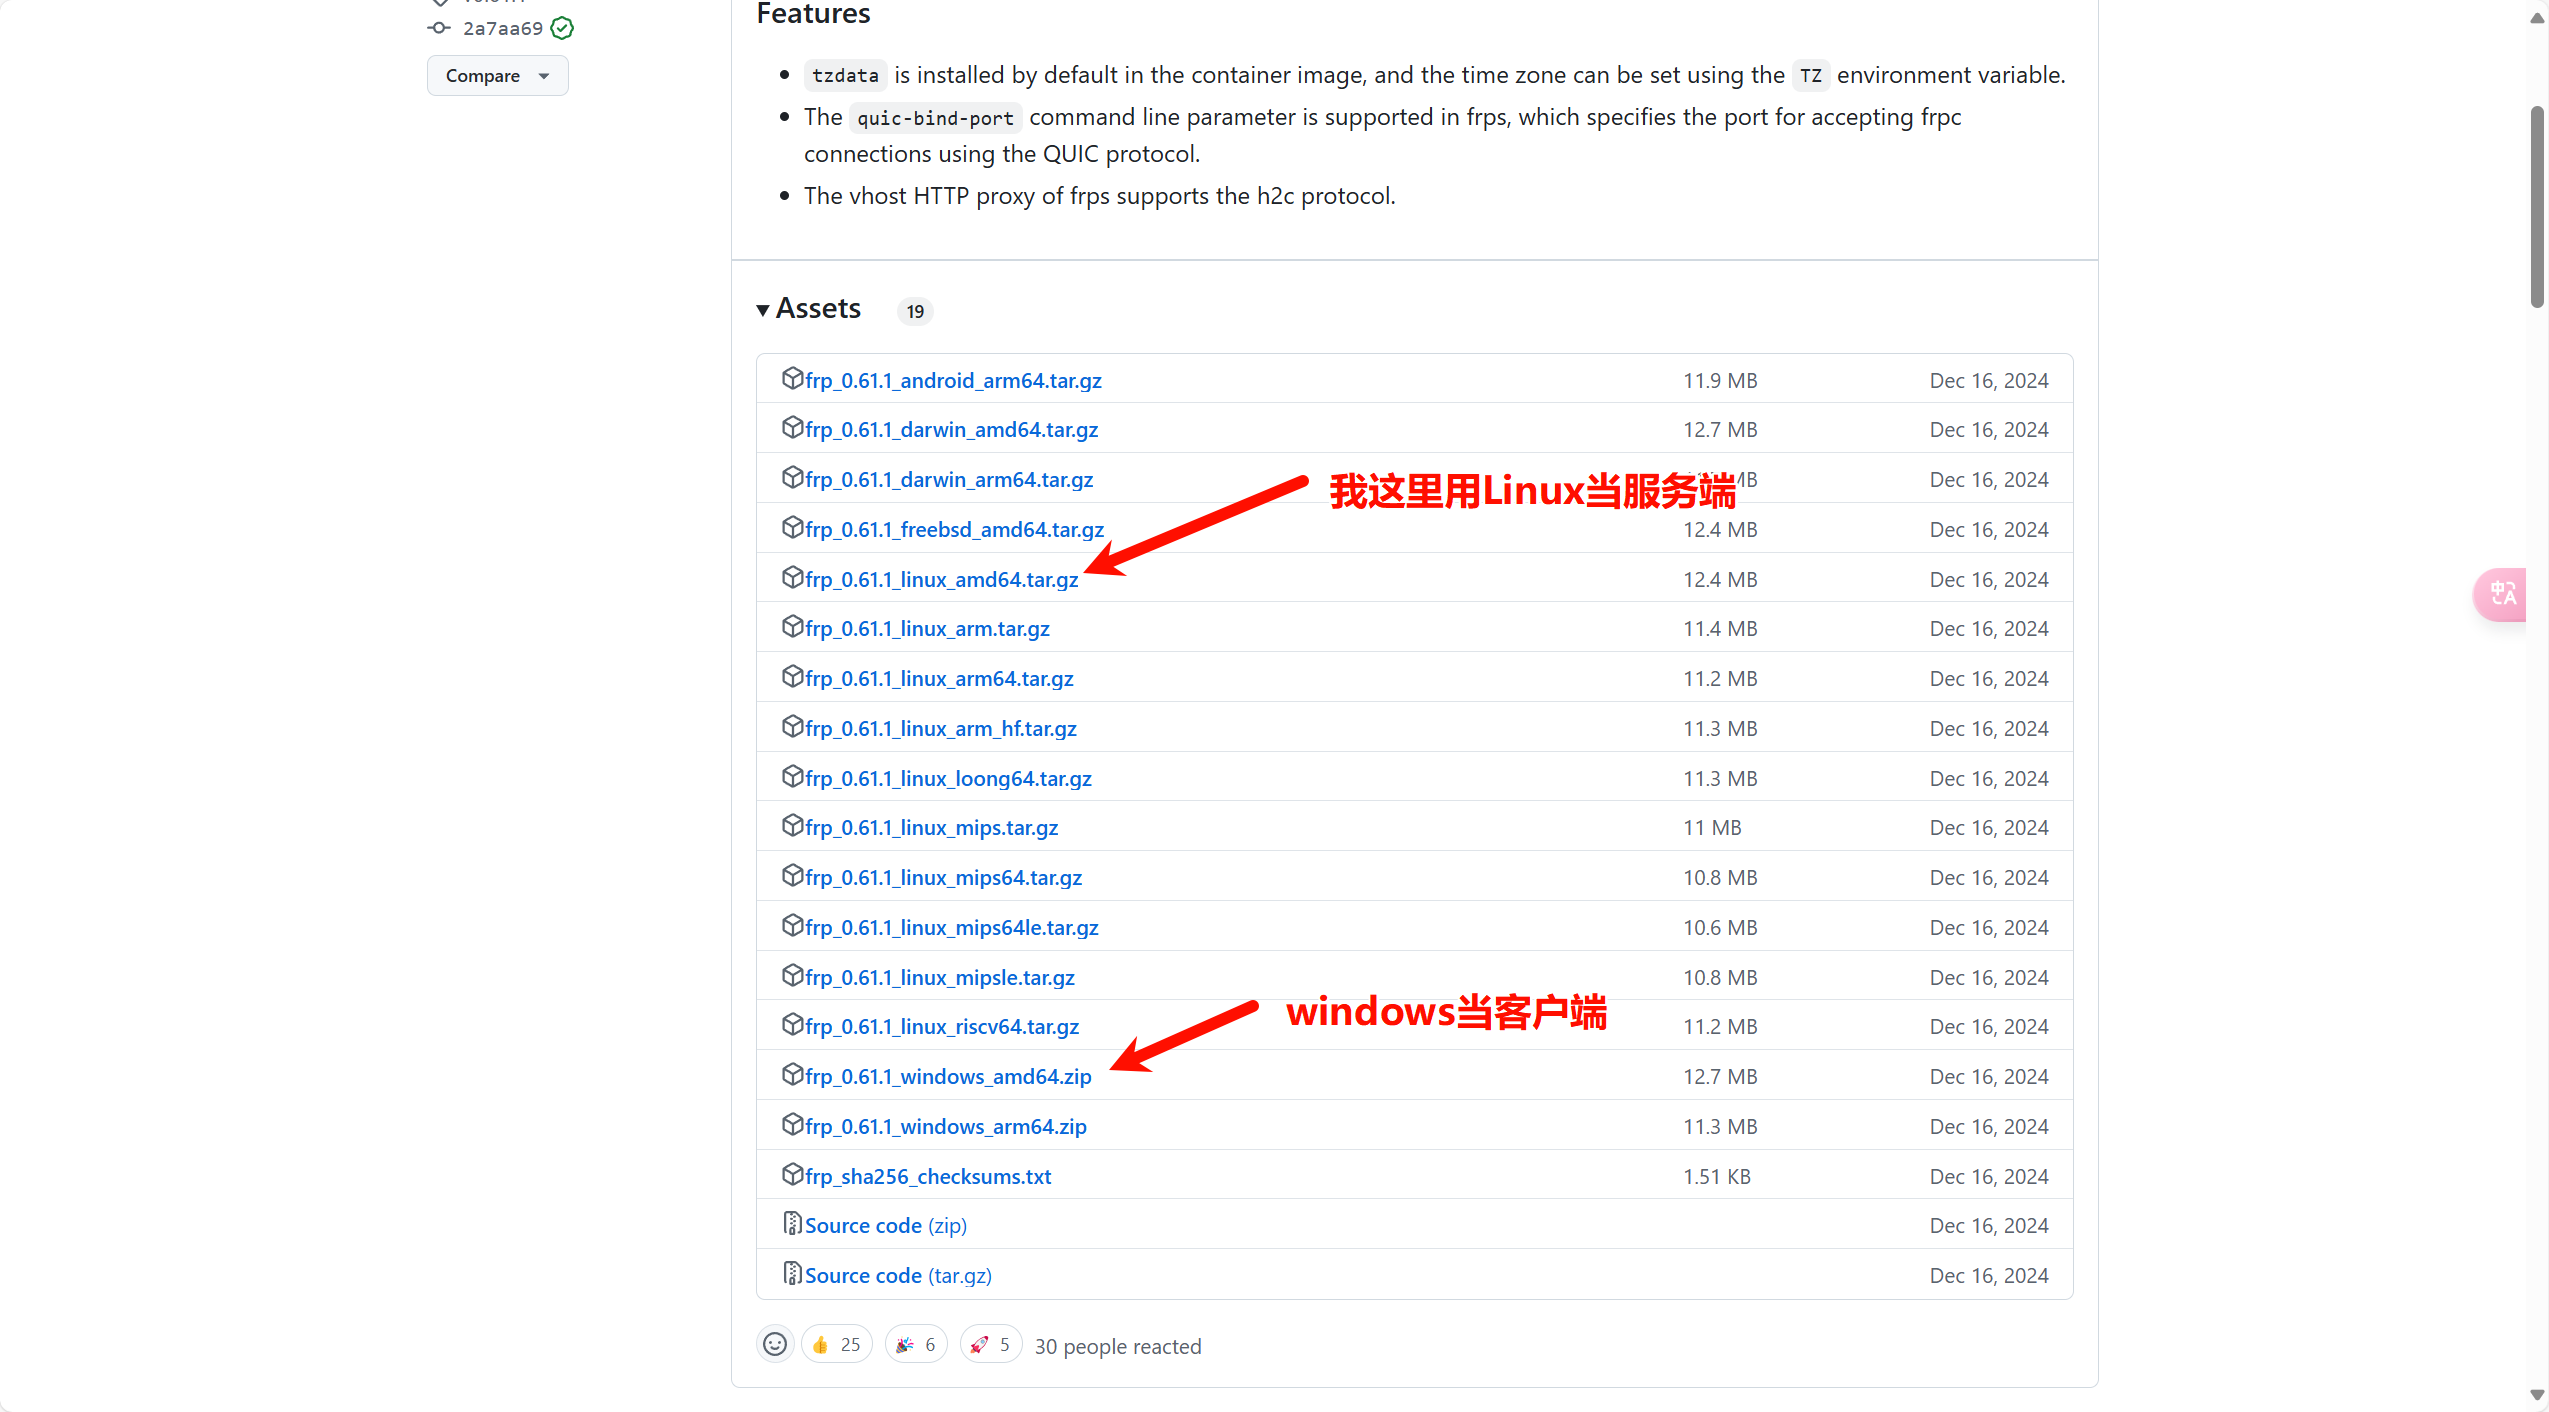The height and width of the screenshot is (1412, 2549).
Task: Download frp_0.61.1_darwin_amd64.tar.gz
Action: pos(951,429)
